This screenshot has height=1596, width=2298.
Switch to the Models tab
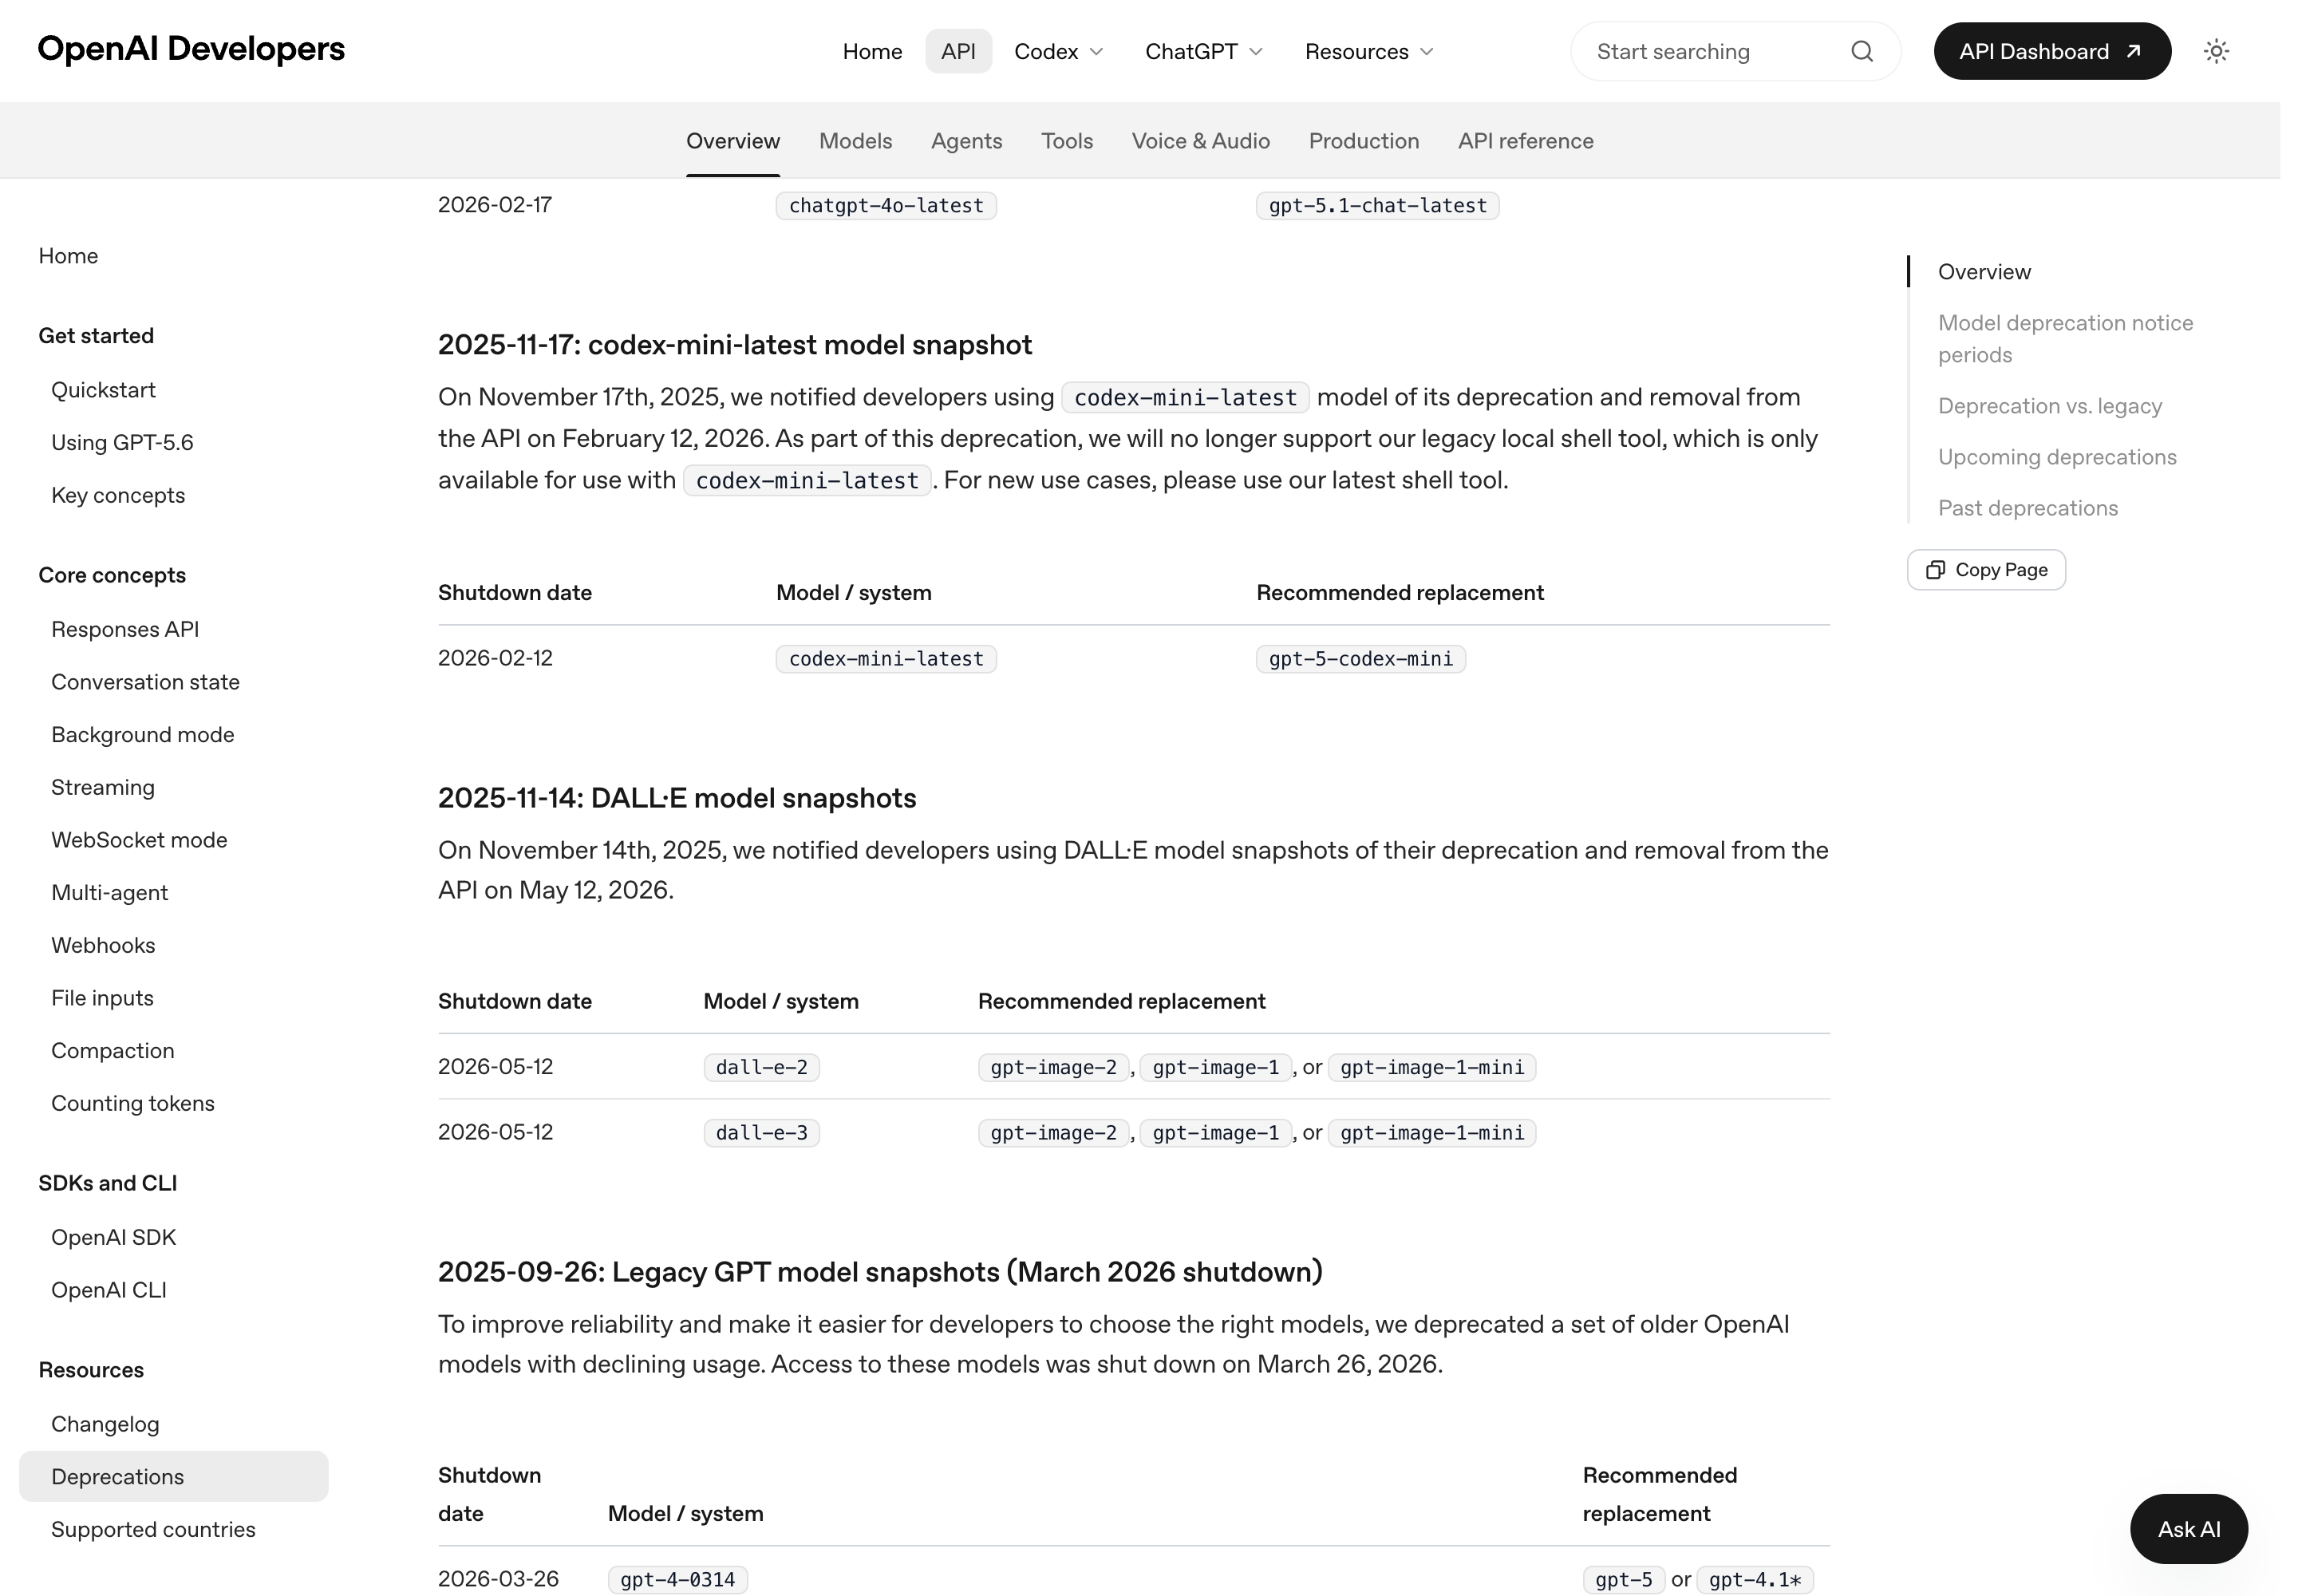855,141
